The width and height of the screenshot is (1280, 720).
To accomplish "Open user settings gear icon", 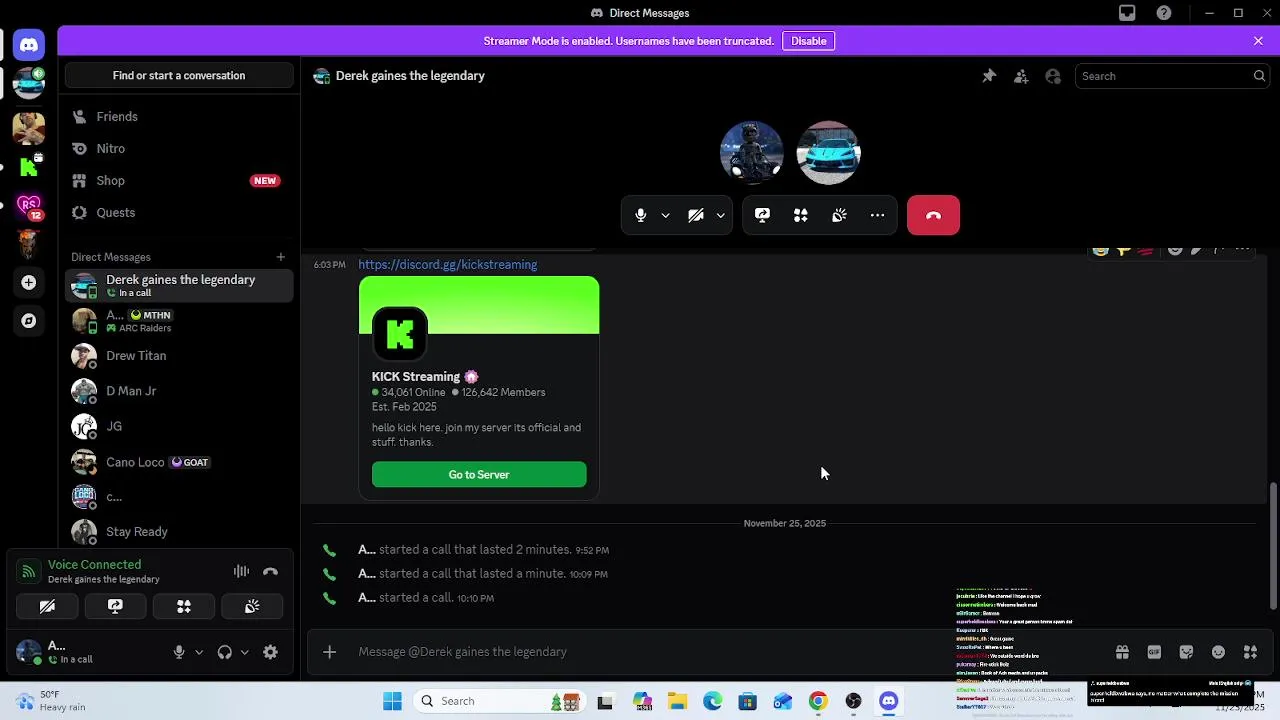I will tap(270, 652).
